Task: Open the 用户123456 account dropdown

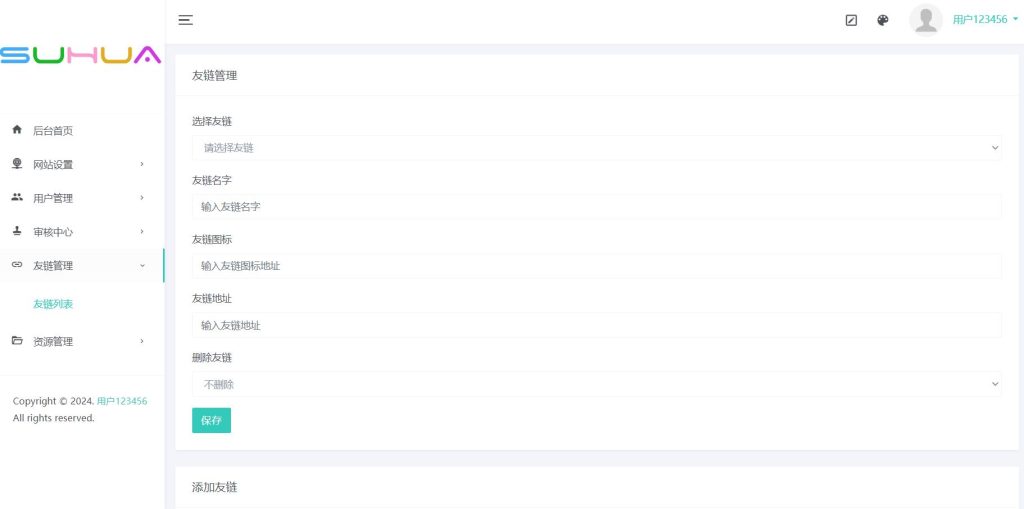Action: coord(985,20)
